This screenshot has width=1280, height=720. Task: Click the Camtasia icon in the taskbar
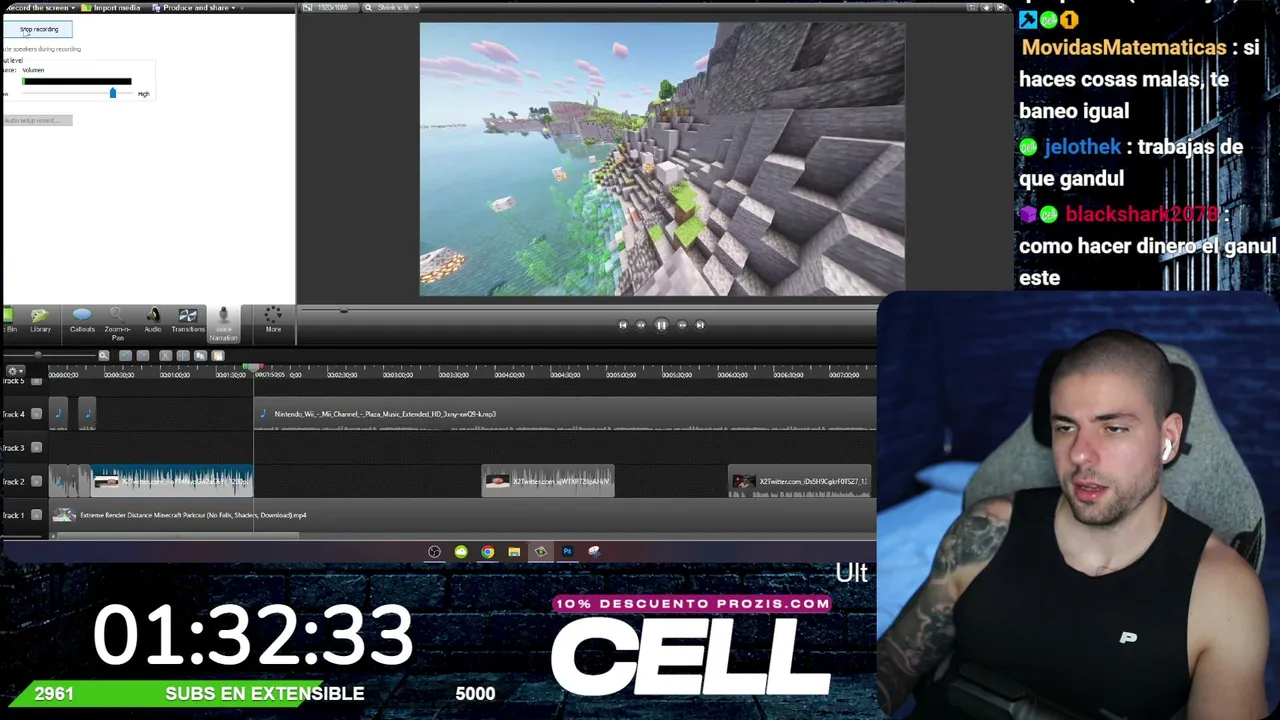click(x=541, y=552)
